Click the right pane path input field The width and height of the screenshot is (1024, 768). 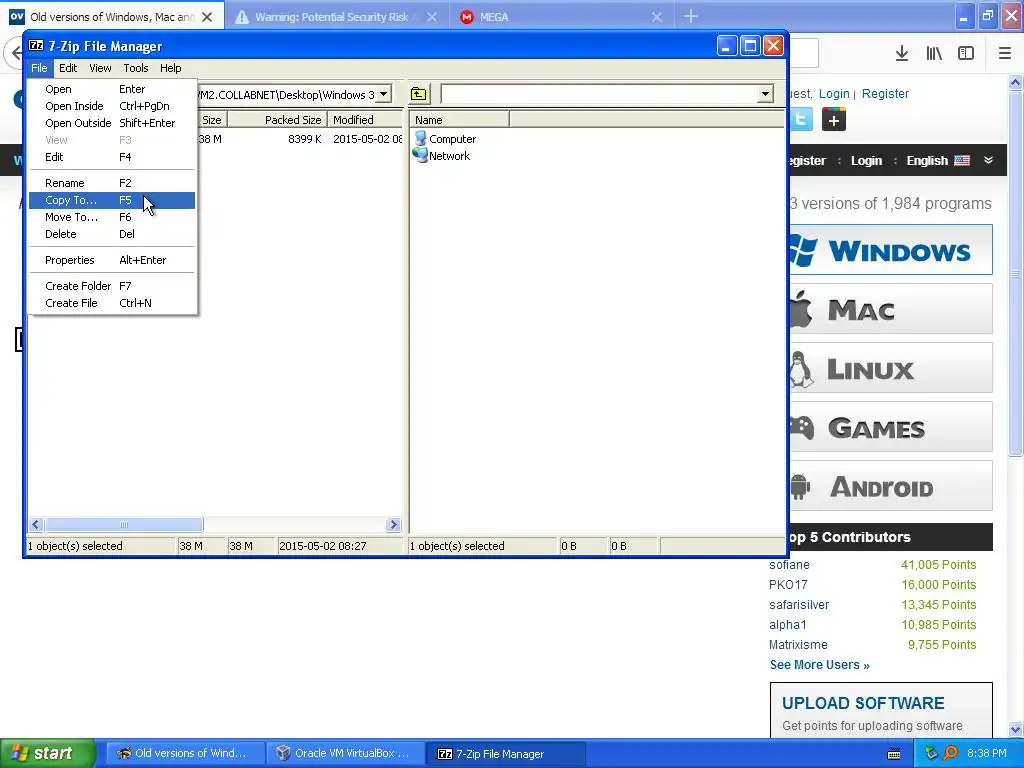[x=600, y=94]
